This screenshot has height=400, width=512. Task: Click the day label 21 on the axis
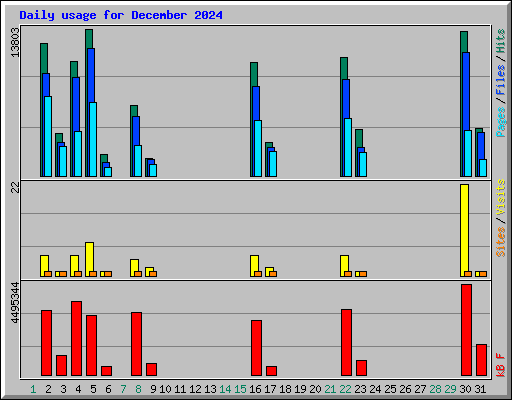[330, 389]
